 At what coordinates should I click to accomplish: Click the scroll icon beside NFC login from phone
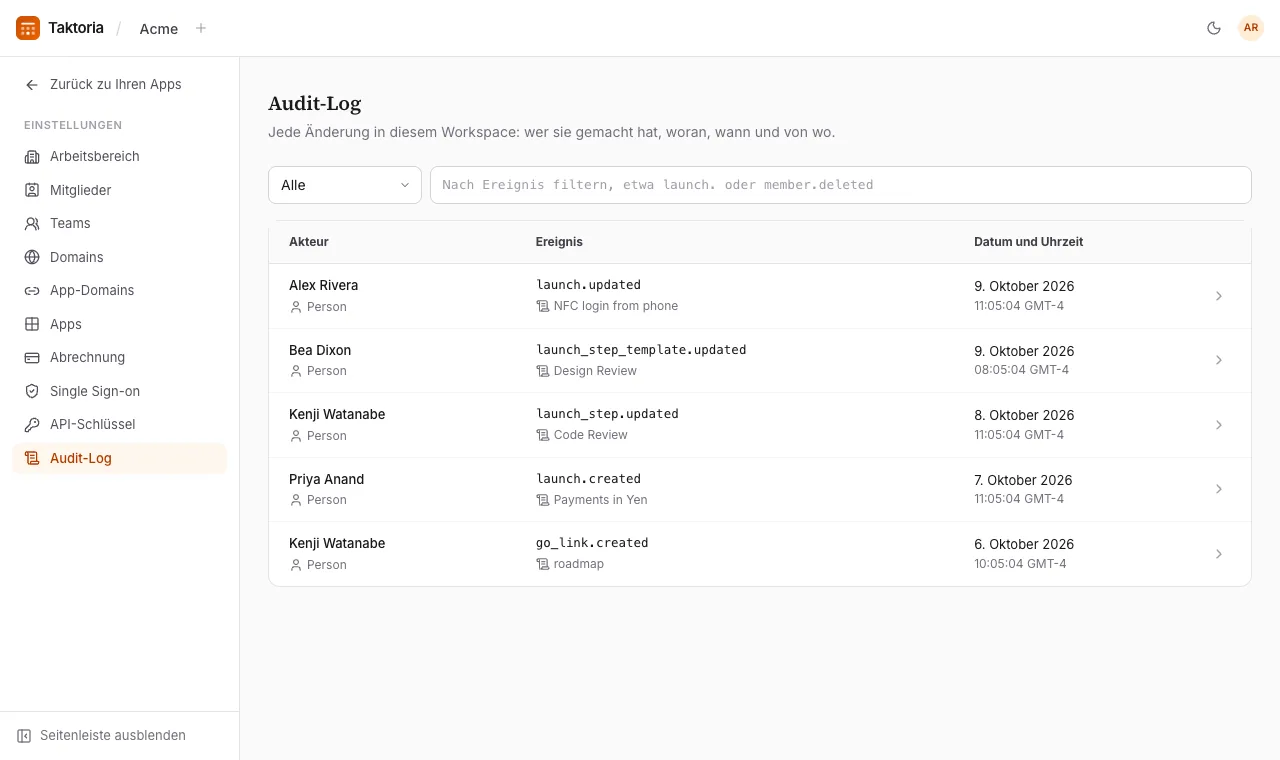543,306
